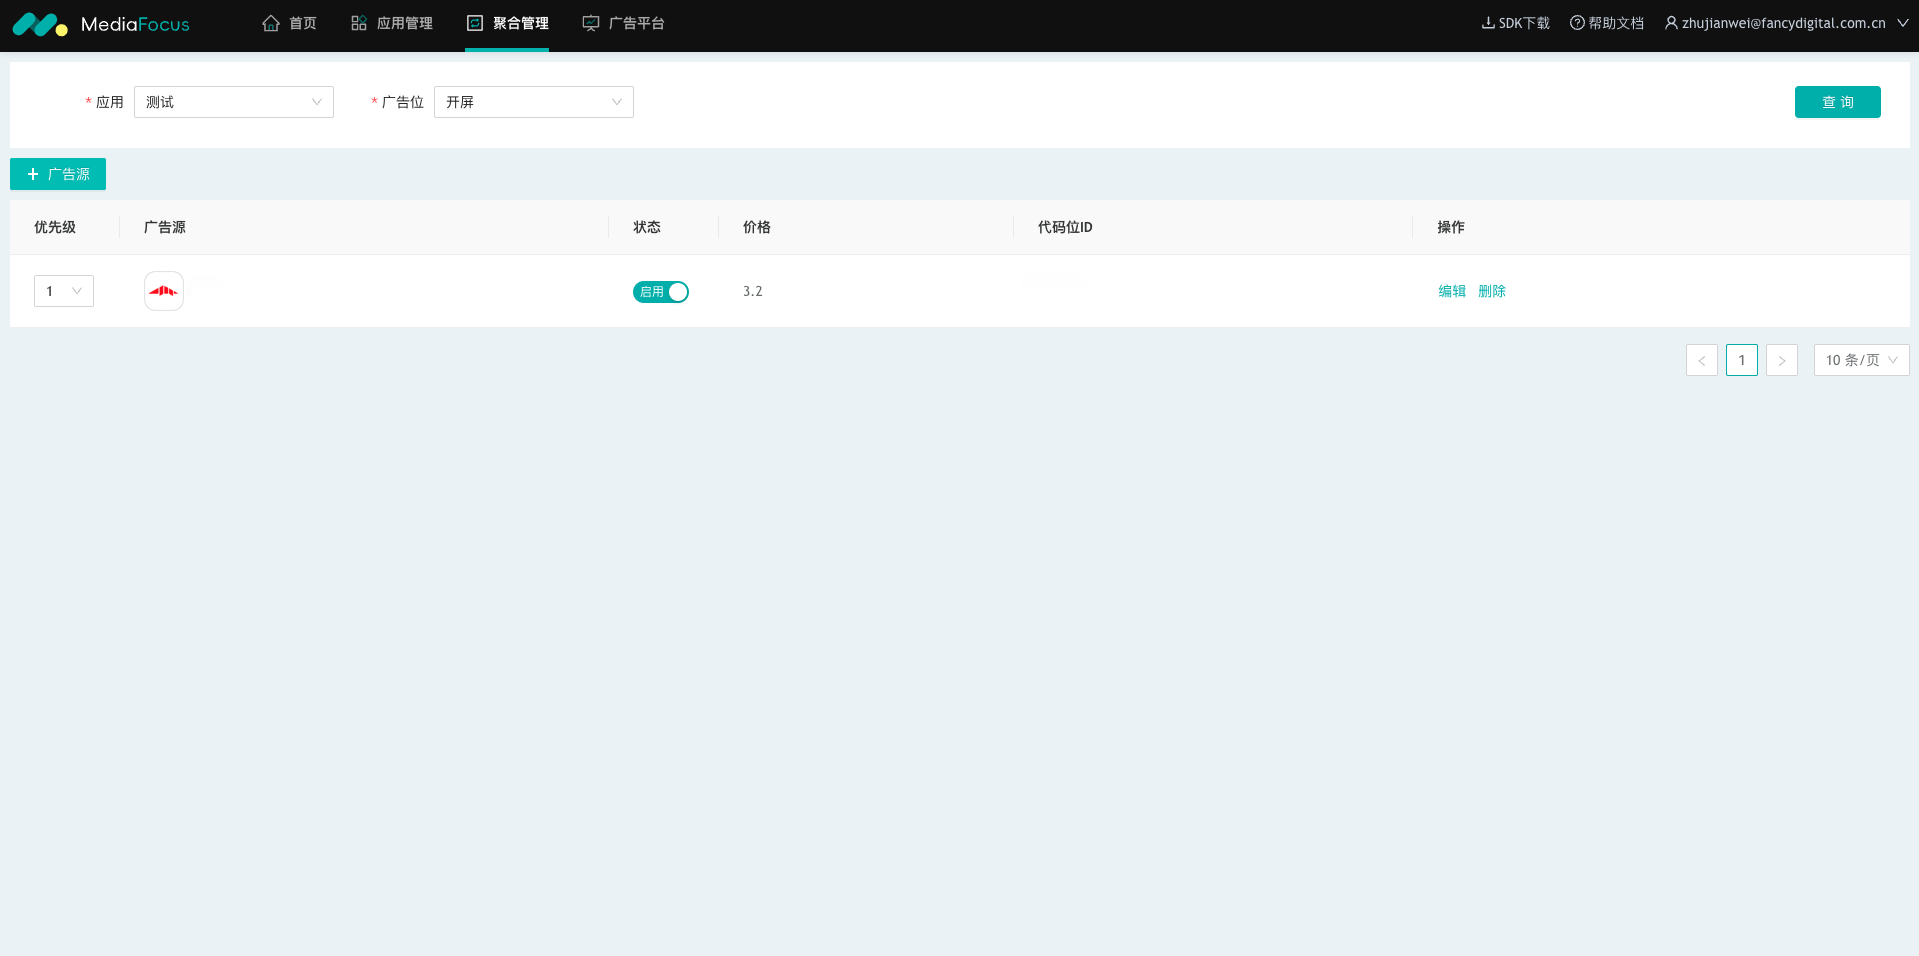Click the SDK下载 download icon
This screenshot has height=956, width=1919.
pos(1488,23)
